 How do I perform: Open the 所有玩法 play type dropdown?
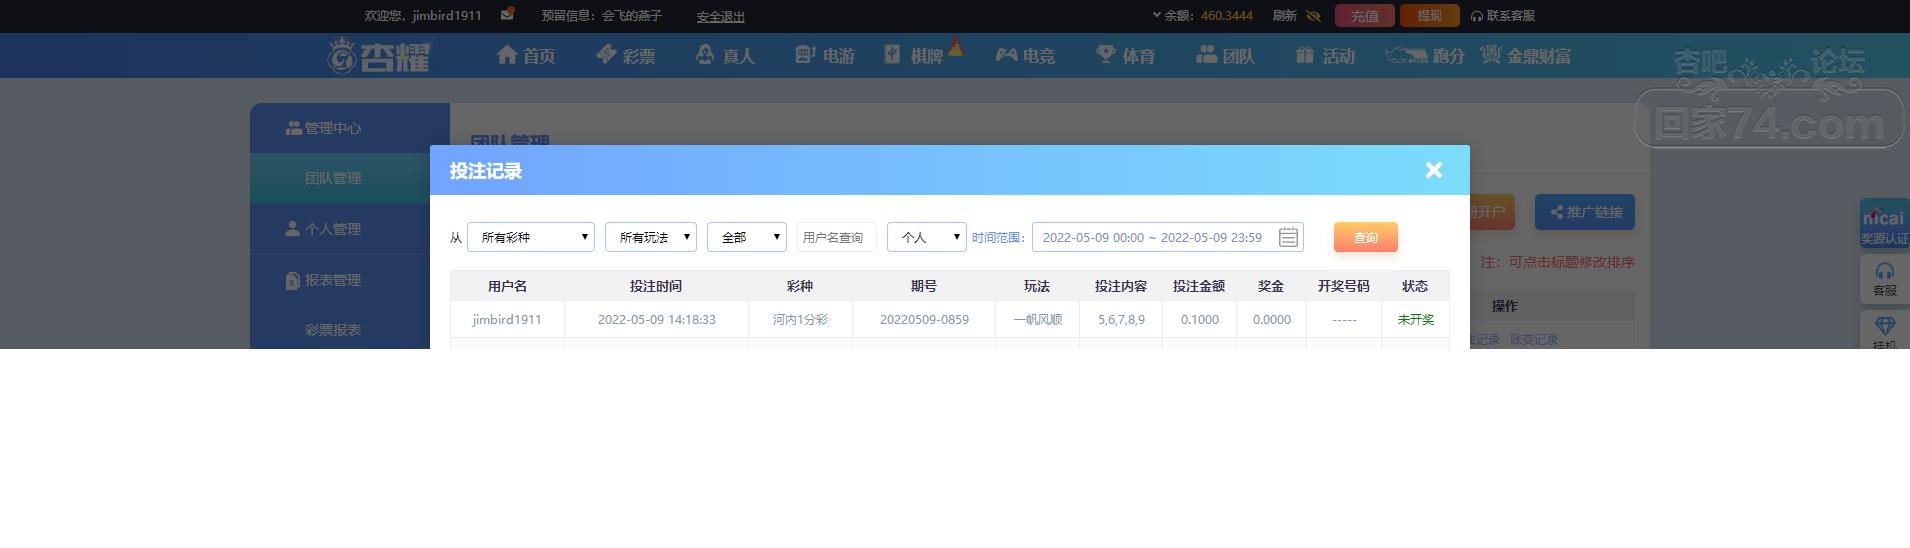(651, 237)
